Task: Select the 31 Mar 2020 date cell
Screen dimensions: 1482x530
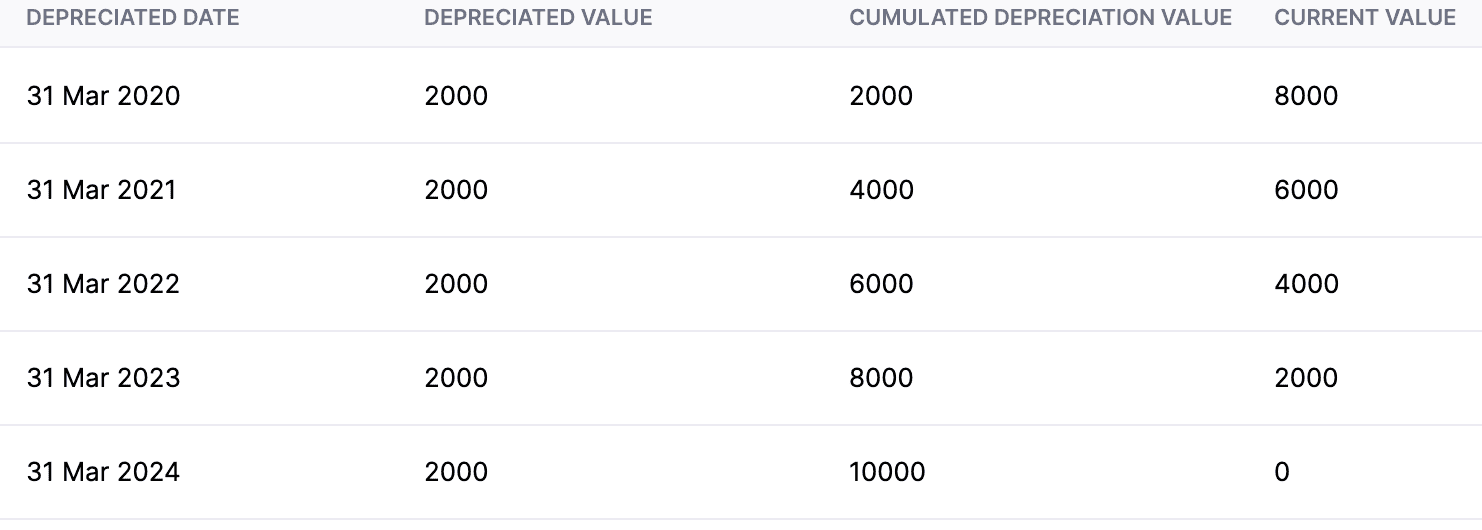Action: pos(103,96)
